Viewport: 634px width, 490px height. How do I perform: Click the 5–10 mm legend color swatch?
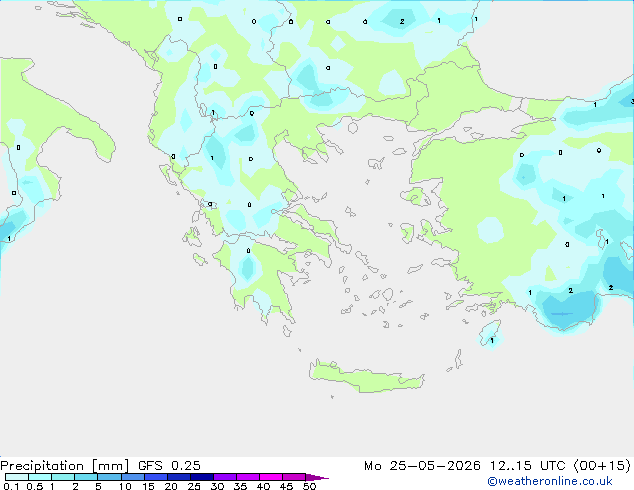(x=109, y=477)
